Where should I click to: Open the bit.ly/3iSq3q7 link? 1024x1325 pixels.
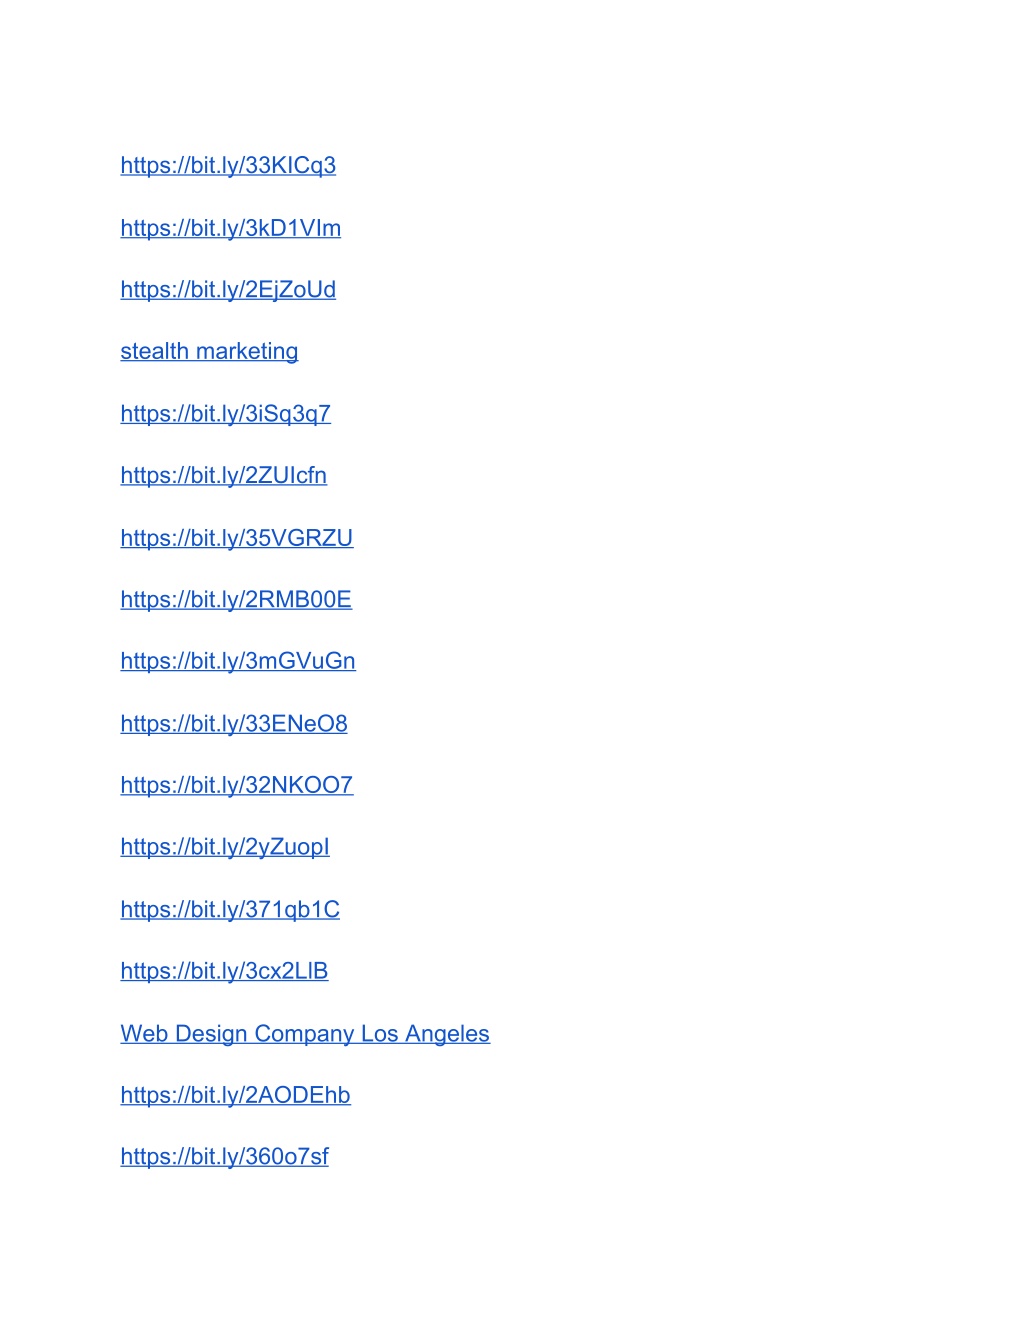coord(226,414)
